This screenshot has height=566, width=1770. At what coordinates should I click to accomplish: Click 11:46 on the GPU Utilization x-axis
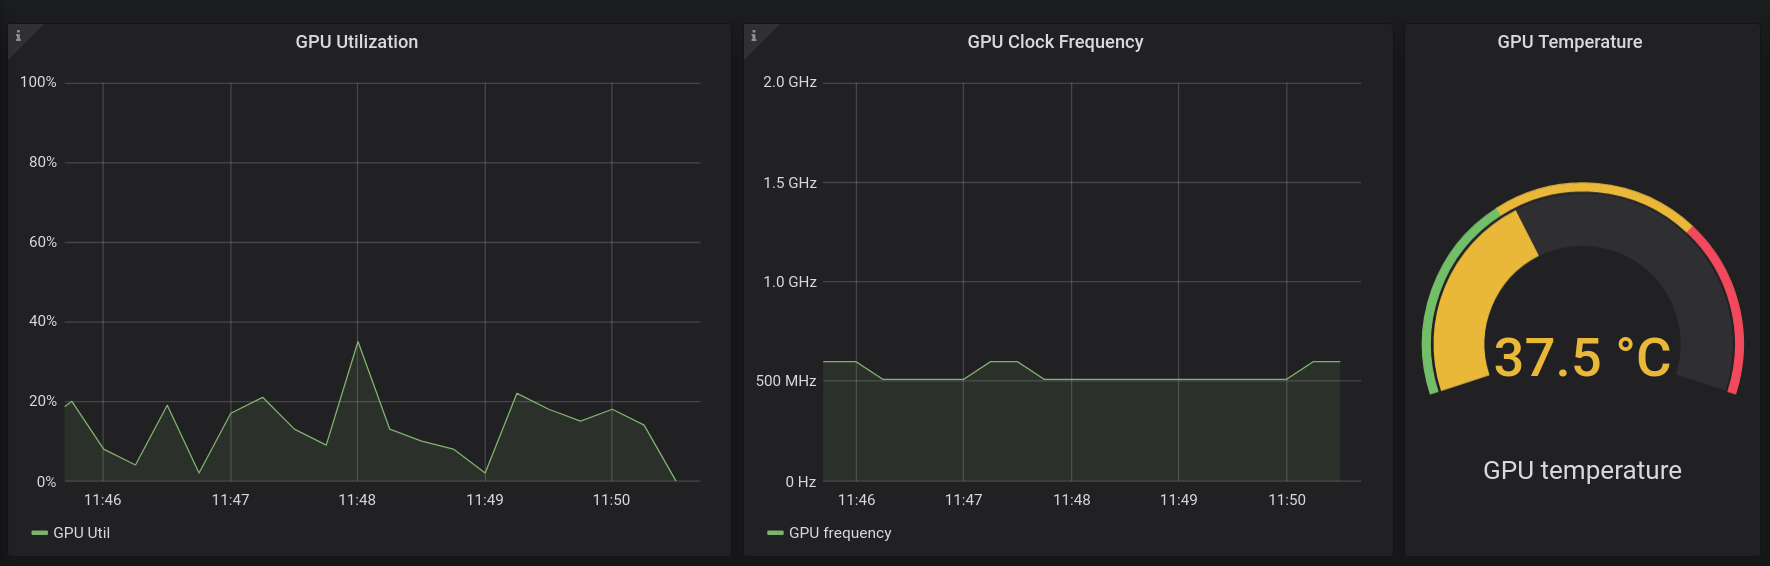pos(103,500)
